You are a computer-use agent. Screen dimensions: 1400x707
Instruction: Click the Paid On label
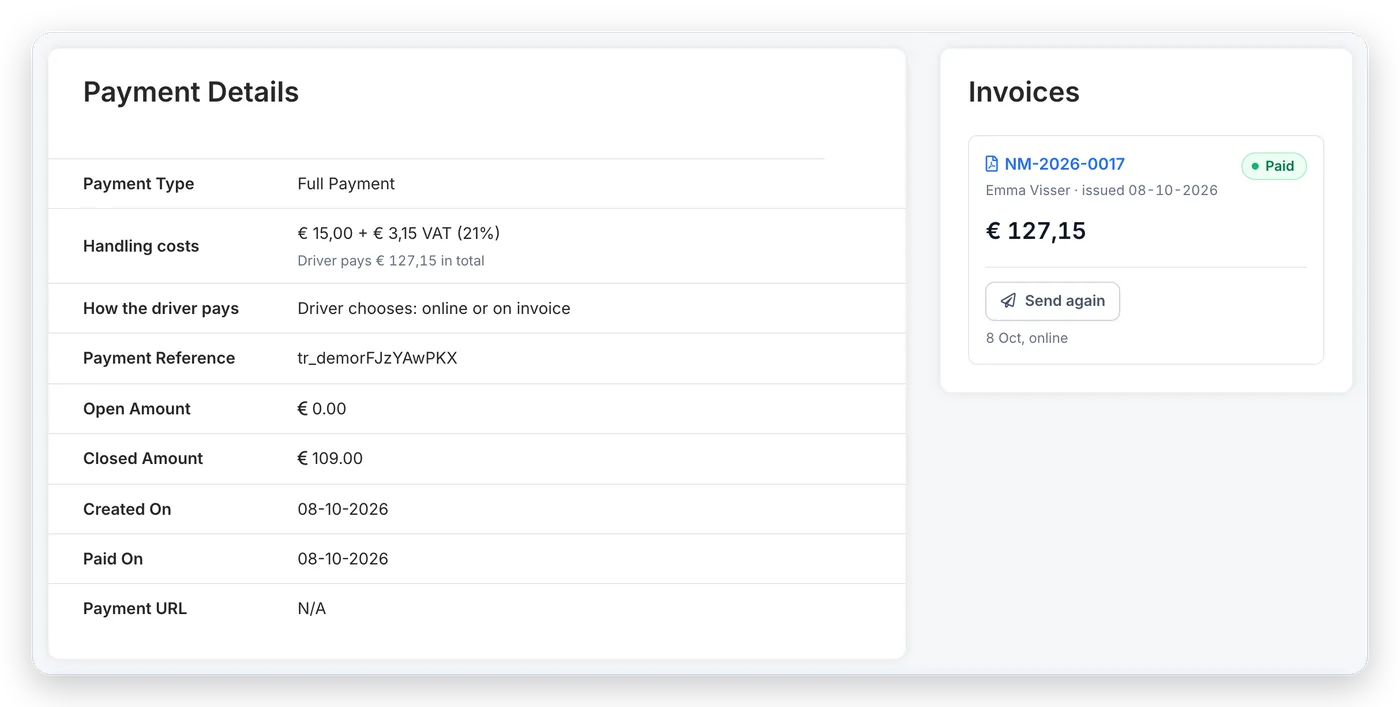point(113,559)
